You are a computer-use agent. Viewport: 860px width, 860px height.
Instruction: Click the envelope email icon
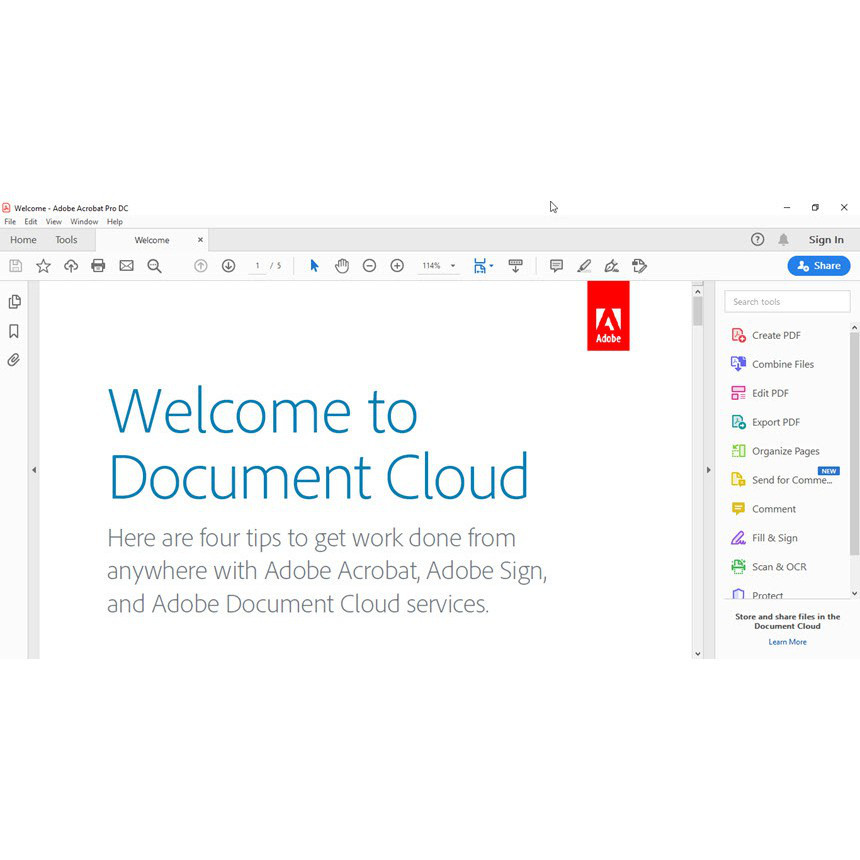[x=126, y=266]
